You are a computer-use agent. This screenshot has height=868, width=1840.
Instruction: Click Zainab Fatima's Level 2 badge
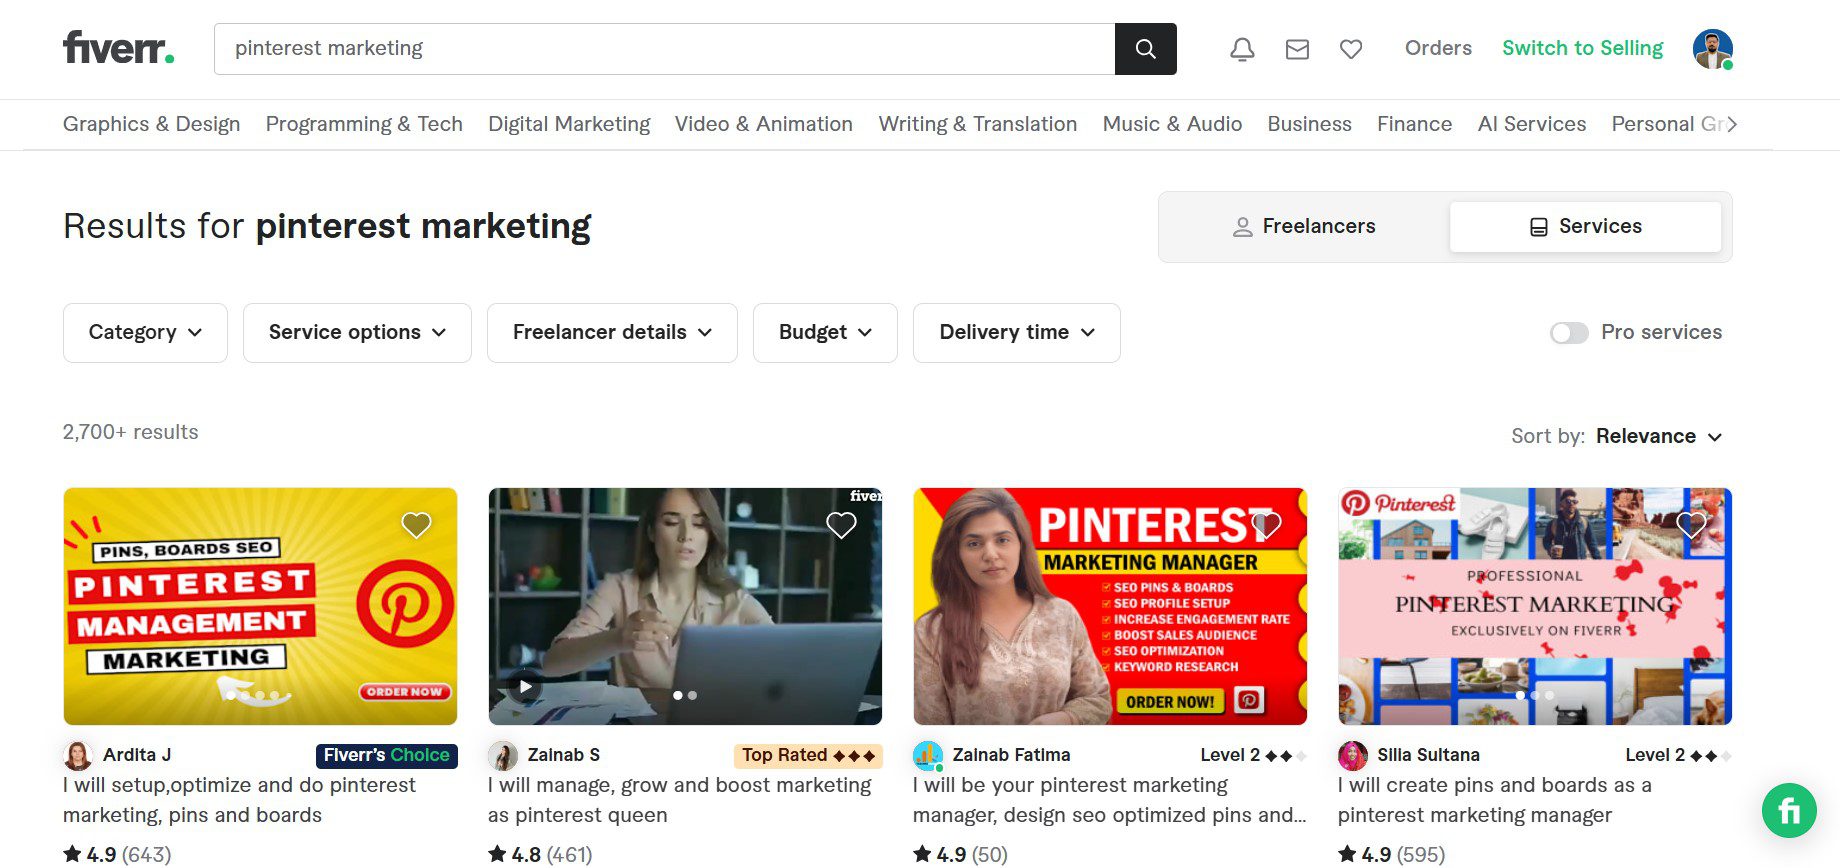[x=1253, y=755]
